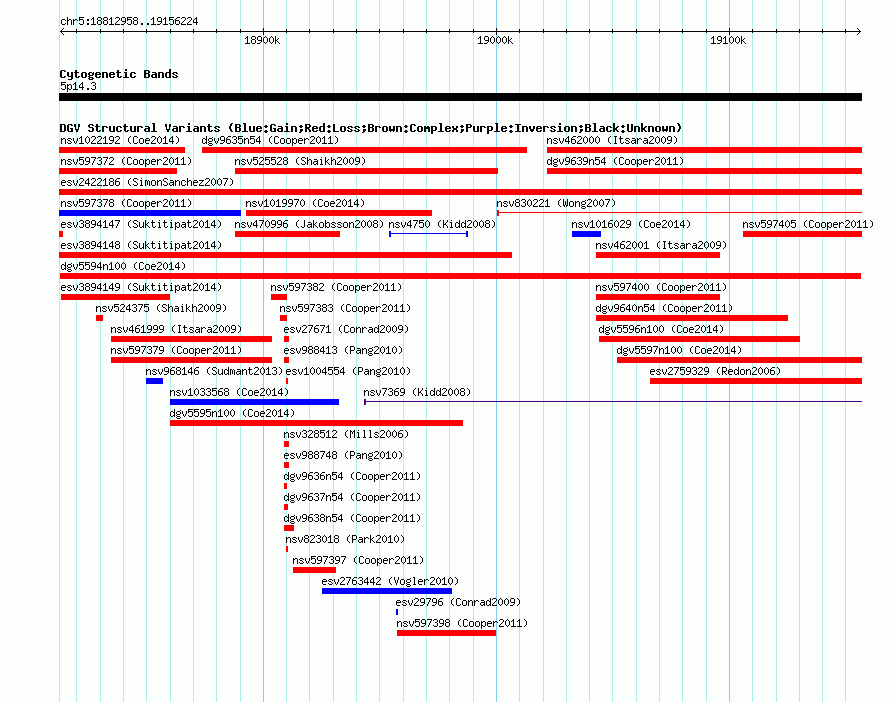Click nsv597379 (Cooper2011) label
The image size is (890, 702).
point(176,350)
